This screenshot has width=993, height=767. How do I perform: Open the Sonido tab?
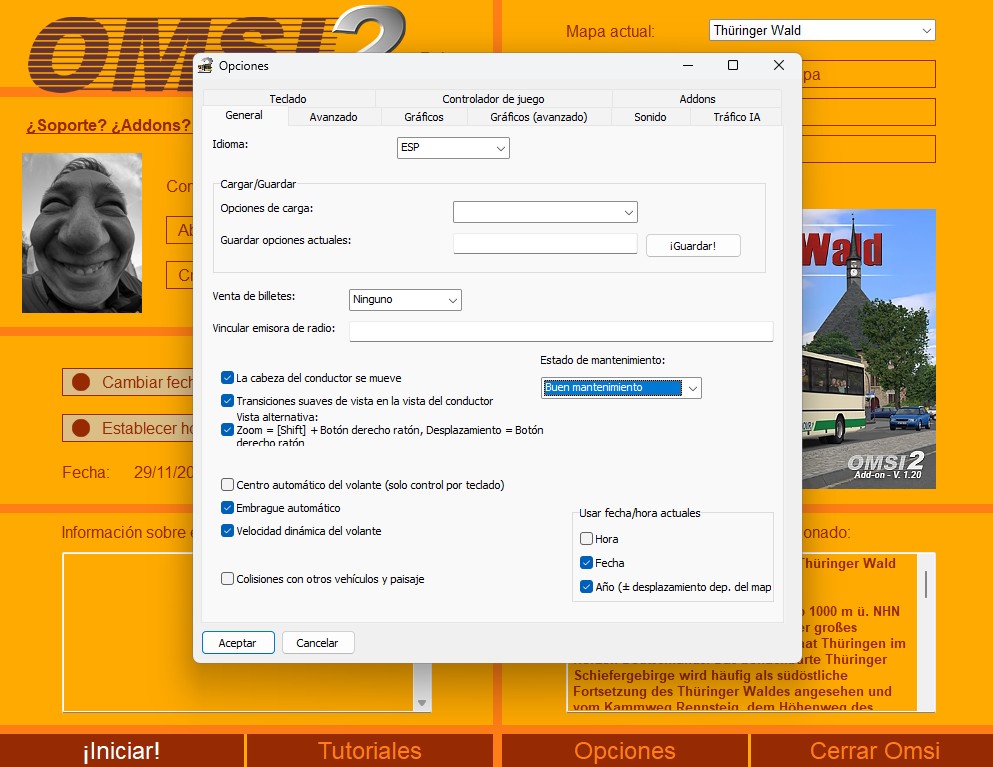pos(650,117)
